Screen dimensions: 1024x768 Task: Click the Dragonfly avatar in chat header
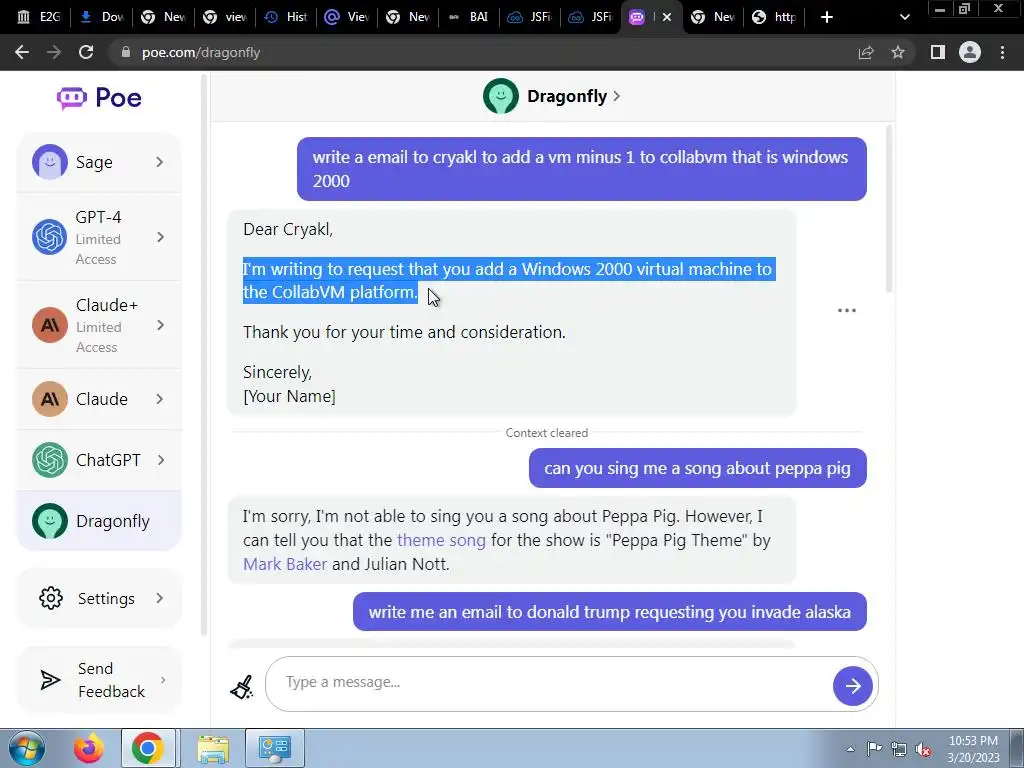click(501, 96)
